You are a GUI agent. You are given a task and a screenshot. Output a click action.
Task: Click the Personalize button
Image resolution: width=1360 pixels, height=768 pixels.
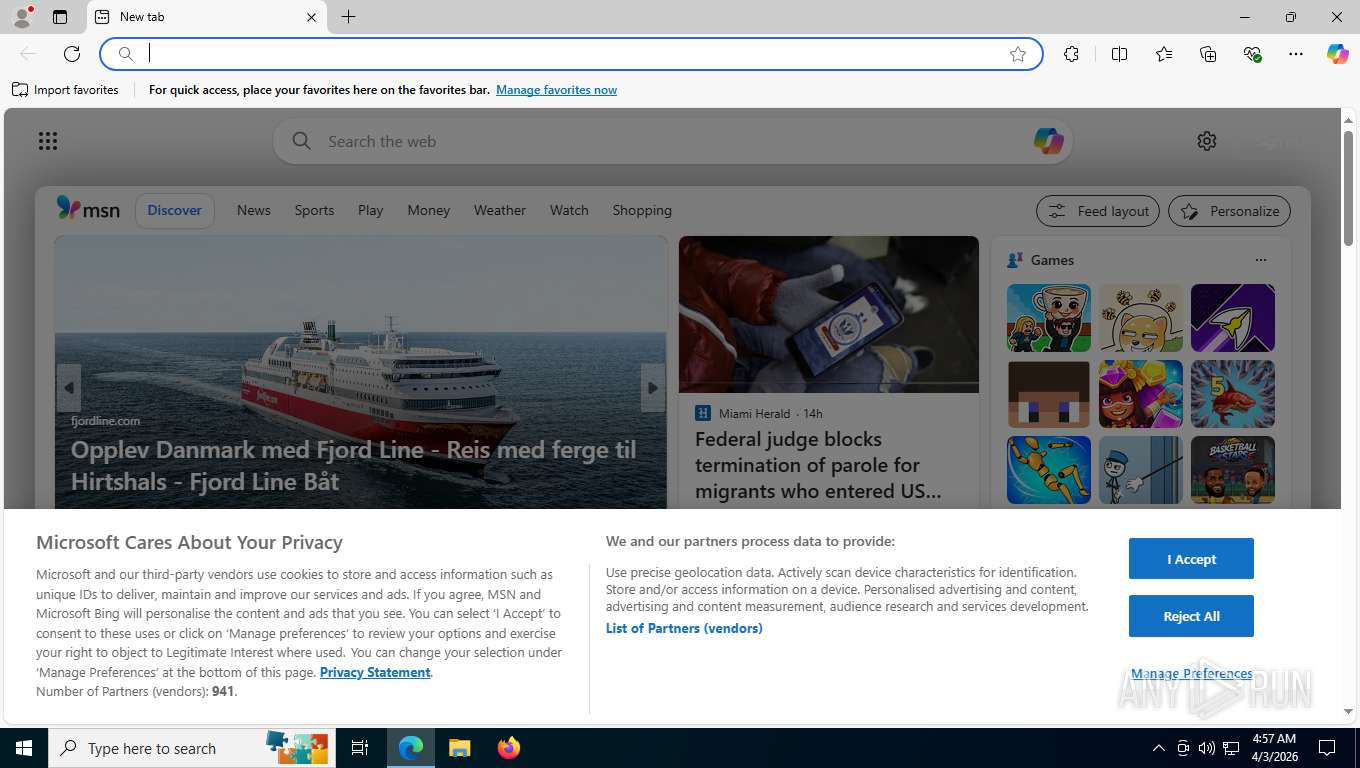[1229, 211]
